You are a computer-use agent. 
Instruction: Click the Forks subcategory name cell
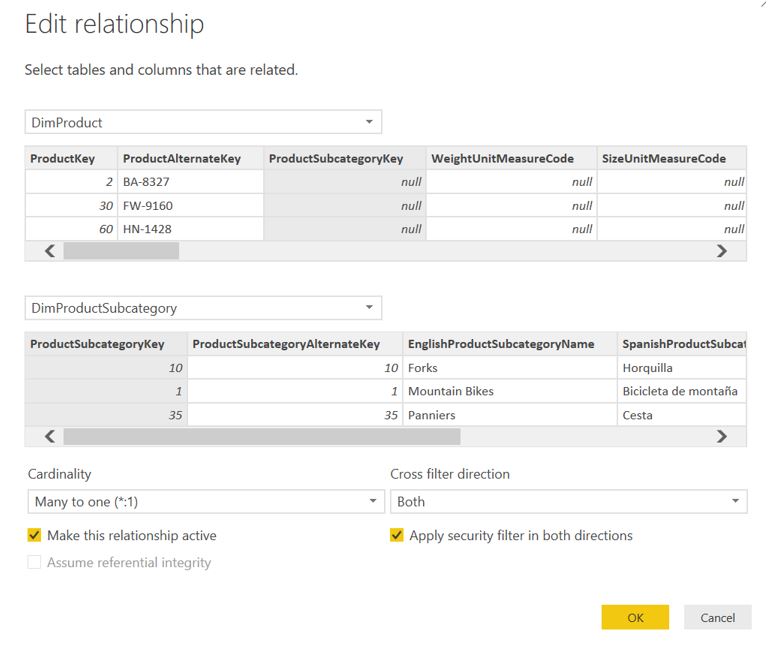(x=510, y=368)
